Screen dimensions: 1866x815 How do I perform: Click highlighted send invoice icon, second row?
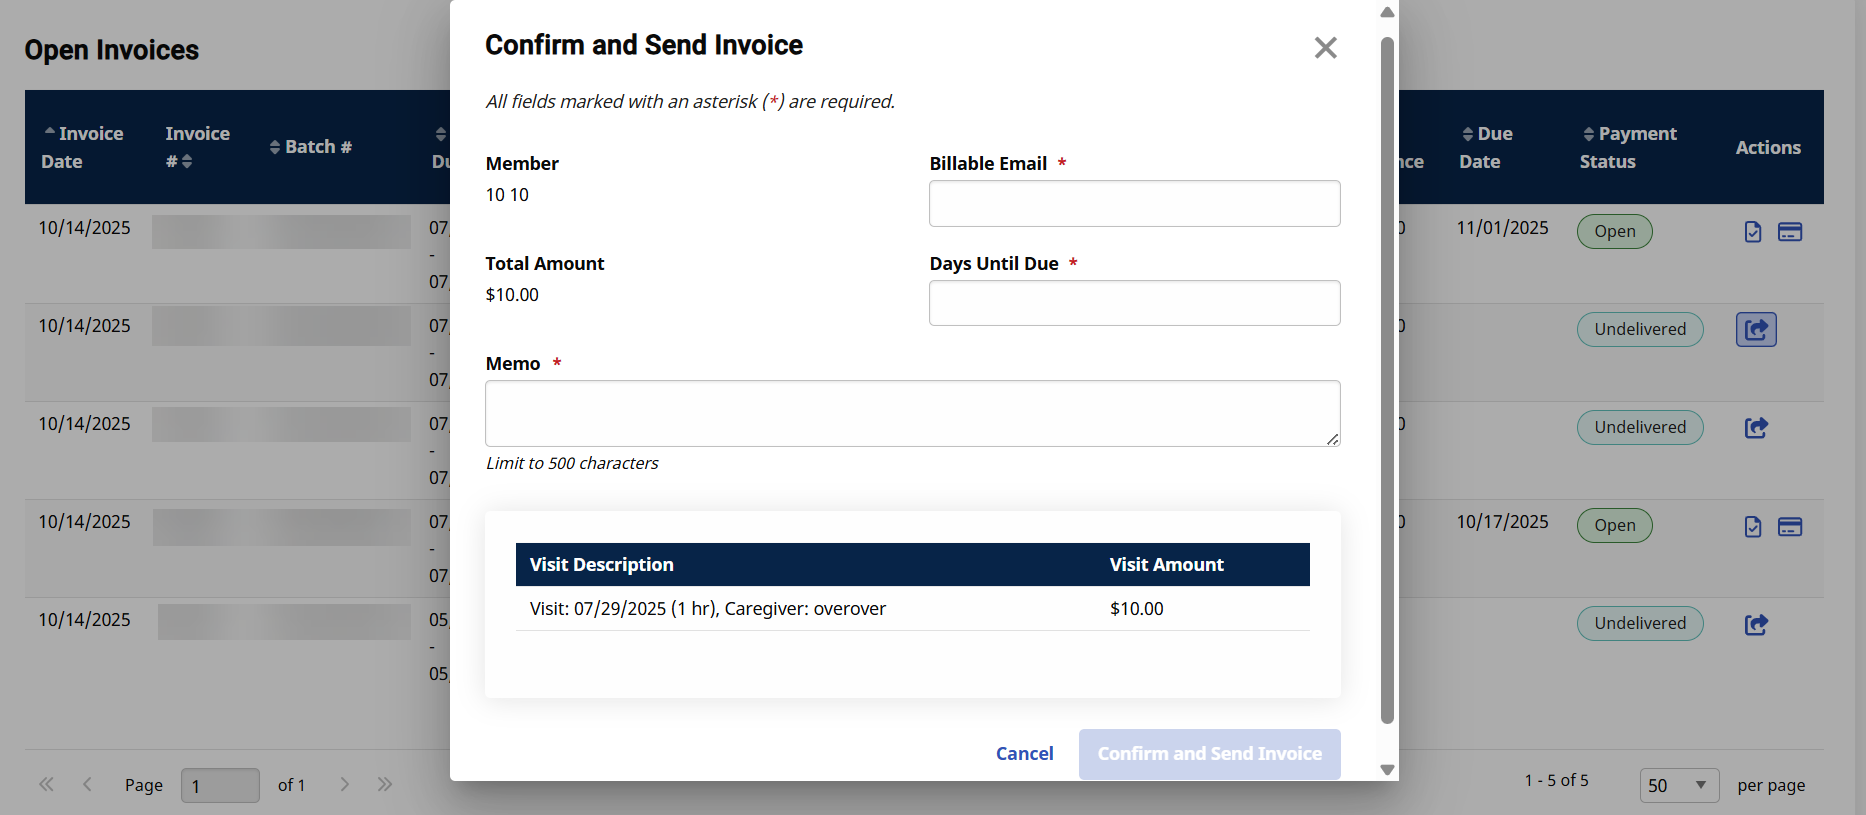1756,329
